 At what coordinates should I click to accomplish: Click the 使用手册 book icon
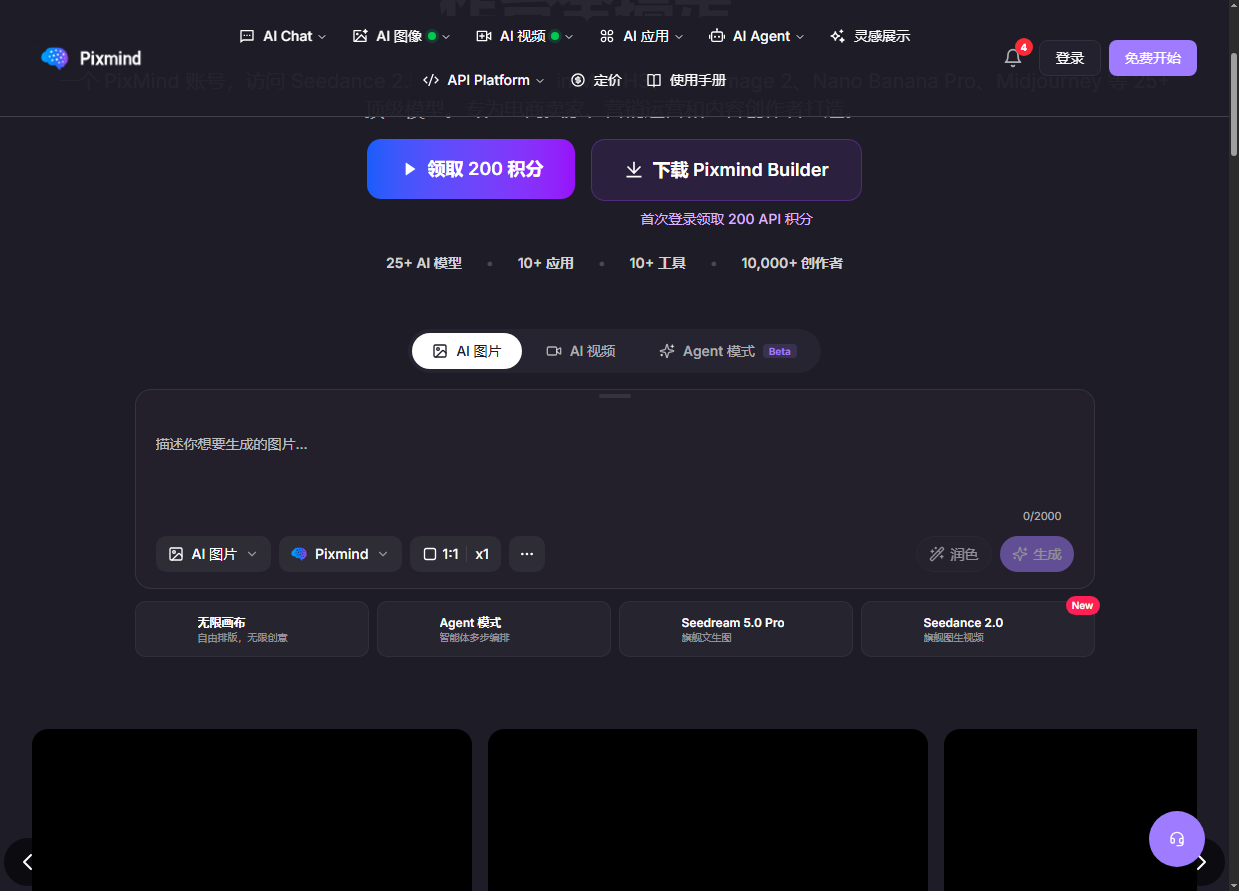pyautogui.click(x=654, y=80)
